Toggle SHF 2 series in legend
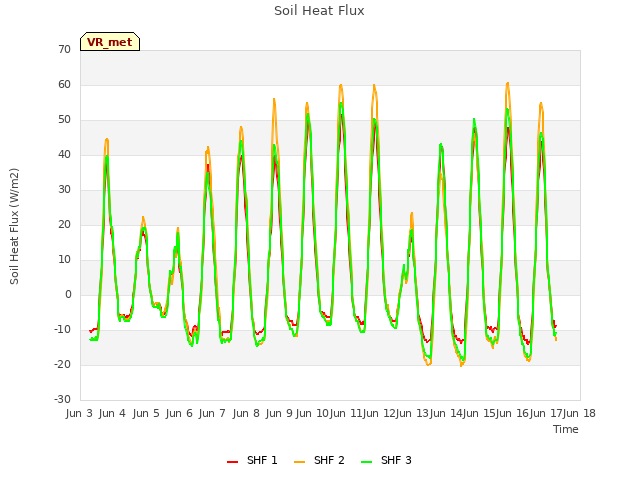The height and width of the screenshot is (480, 640). click(x=319, y=460)
